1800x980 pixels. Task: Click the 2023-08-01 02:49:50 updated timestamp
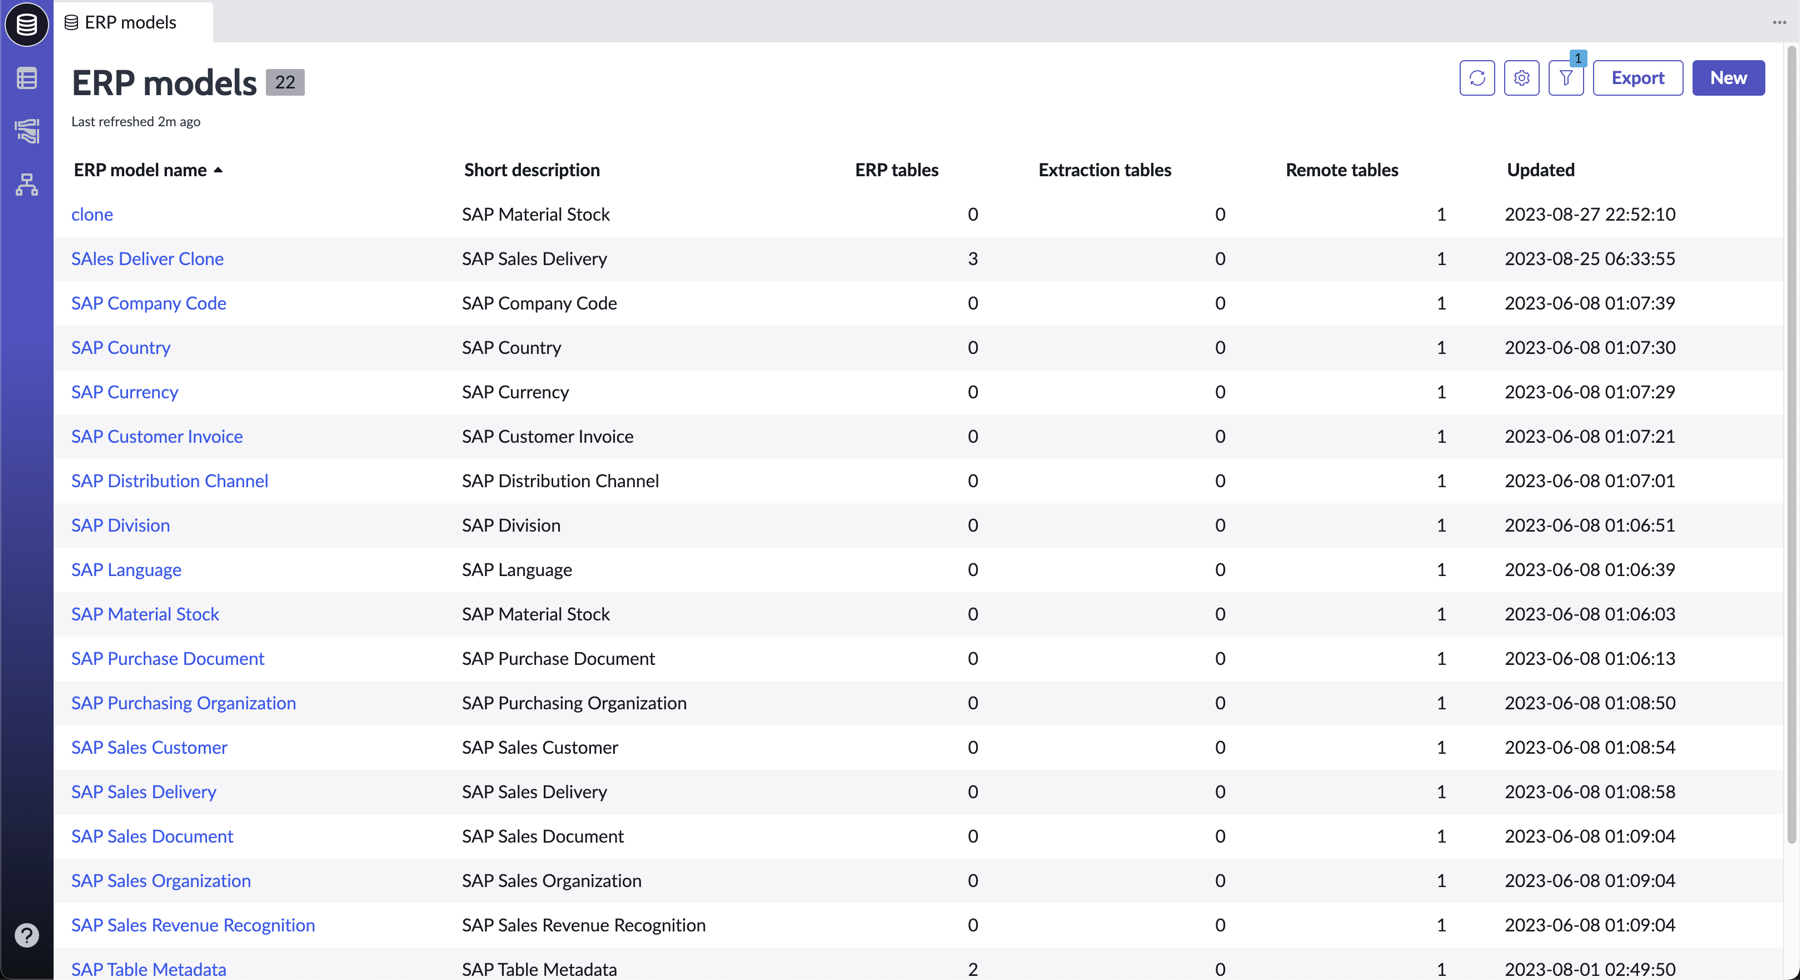click(x=1590, y=969)
